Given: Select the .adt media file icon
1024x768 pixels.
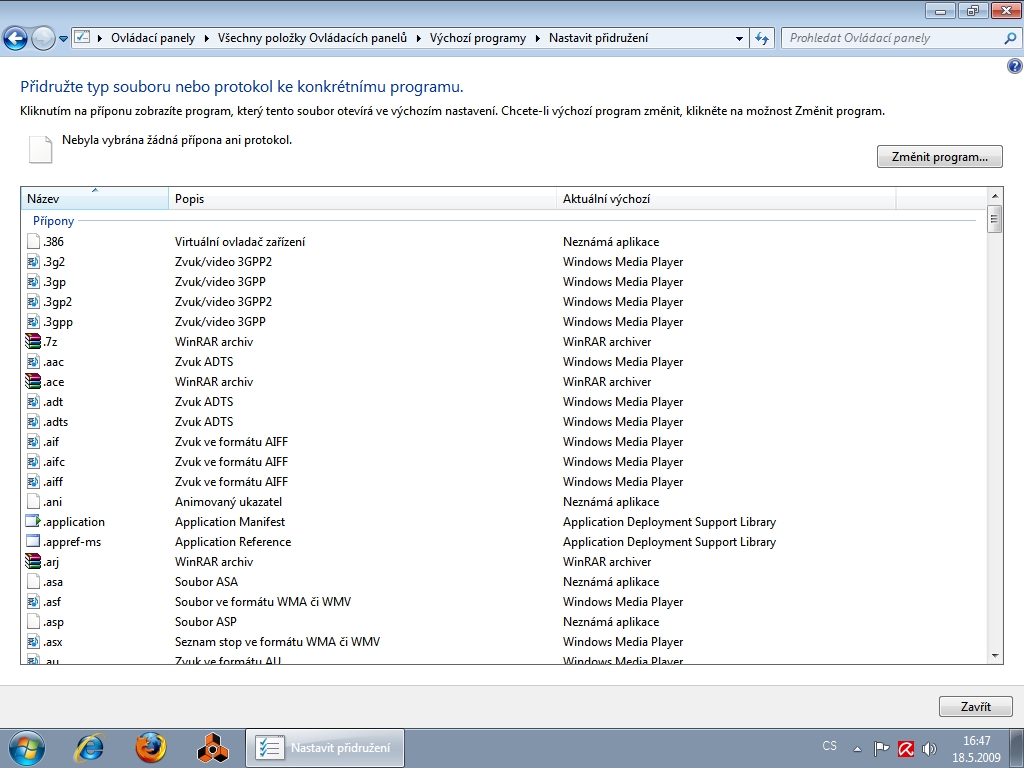Looking at the screenshot, I should [x=33, y=402].
